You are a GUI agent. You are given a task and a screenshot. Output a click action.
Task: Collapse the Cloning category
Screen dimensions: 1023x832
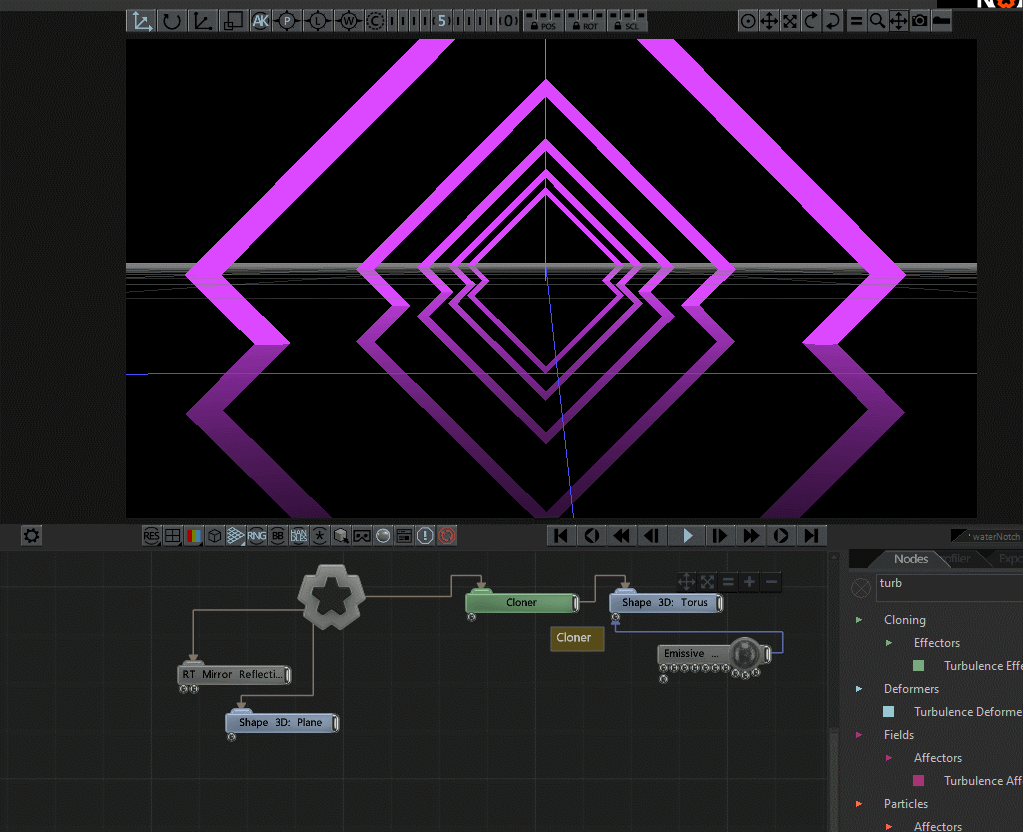click(859, 620)
